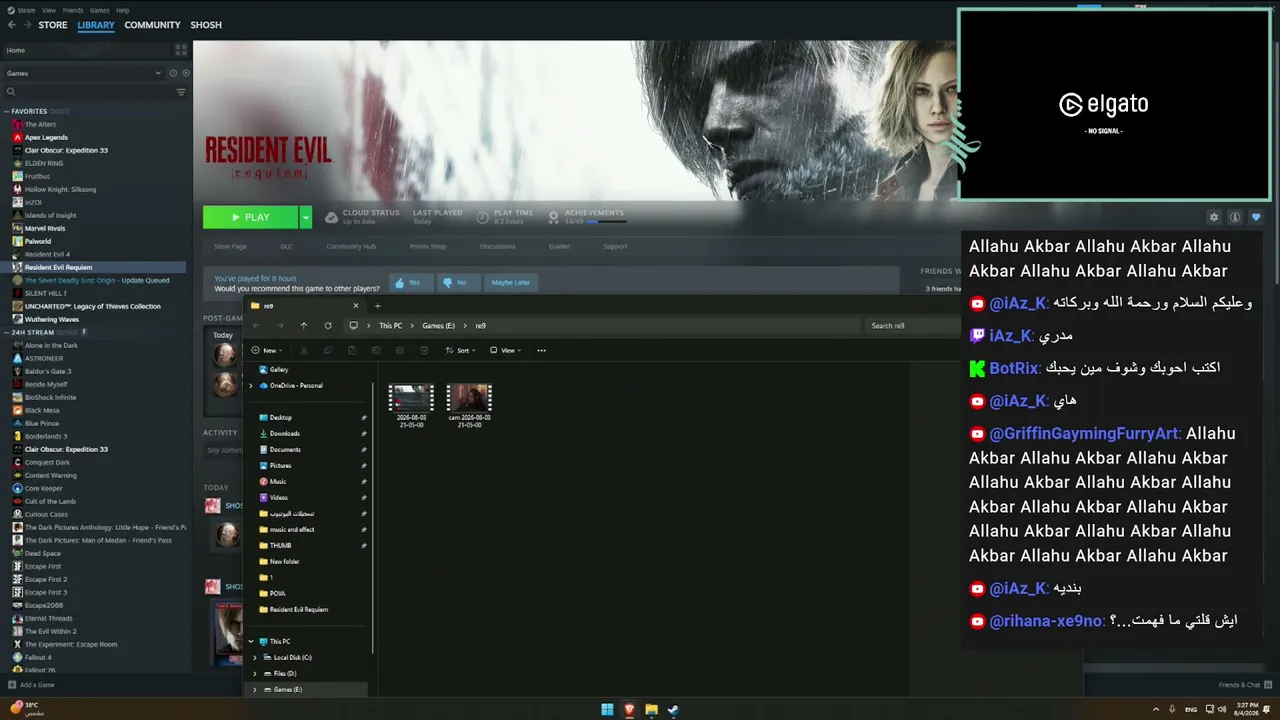Open the Sort dropdown in File Explorer
Image resolution: width=1280 pixels, height=720 pixels.
point(461,351)
